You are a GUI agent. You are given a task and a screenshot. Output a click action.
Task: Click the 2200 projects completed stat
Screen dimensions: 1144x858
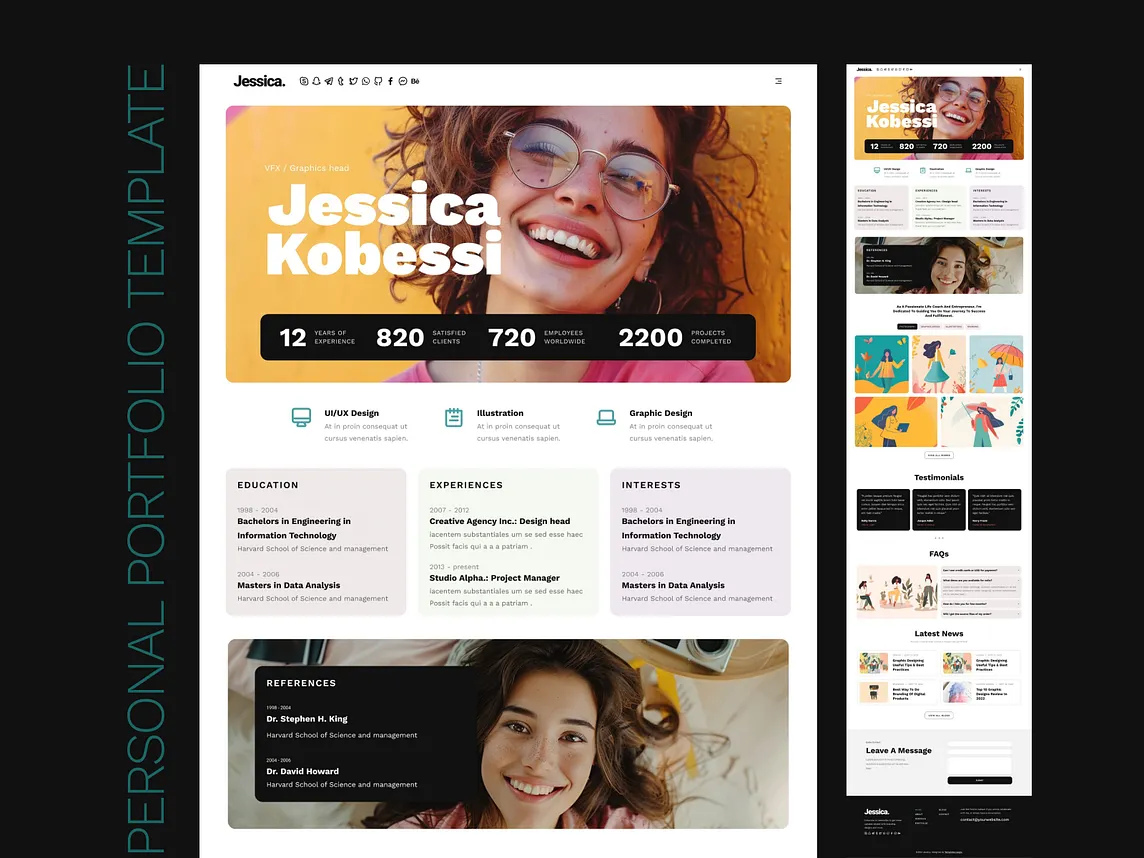(675, 337)
